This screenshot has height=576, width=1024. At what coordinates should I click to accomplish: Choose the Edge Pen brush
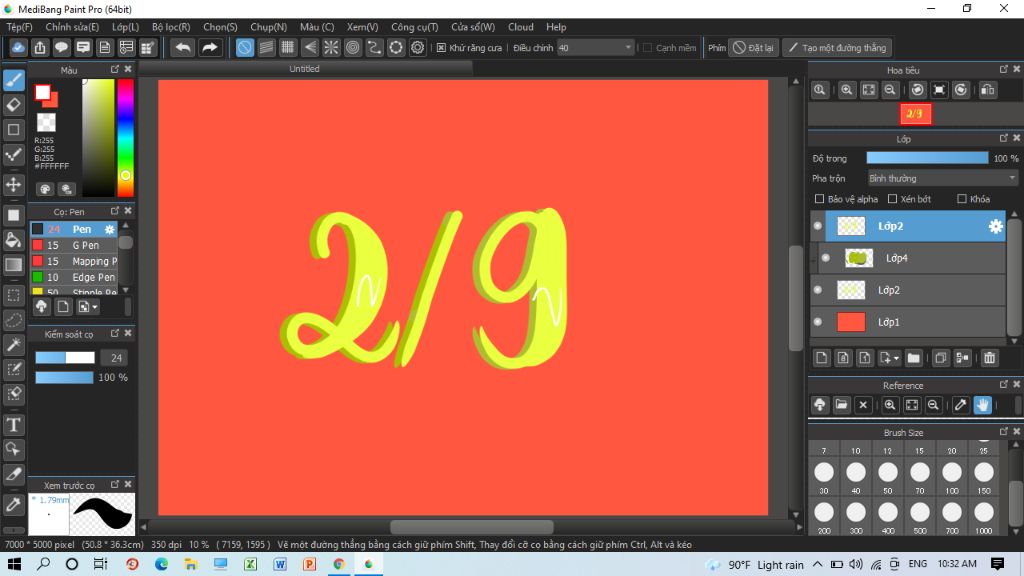[x=74, y=277]
